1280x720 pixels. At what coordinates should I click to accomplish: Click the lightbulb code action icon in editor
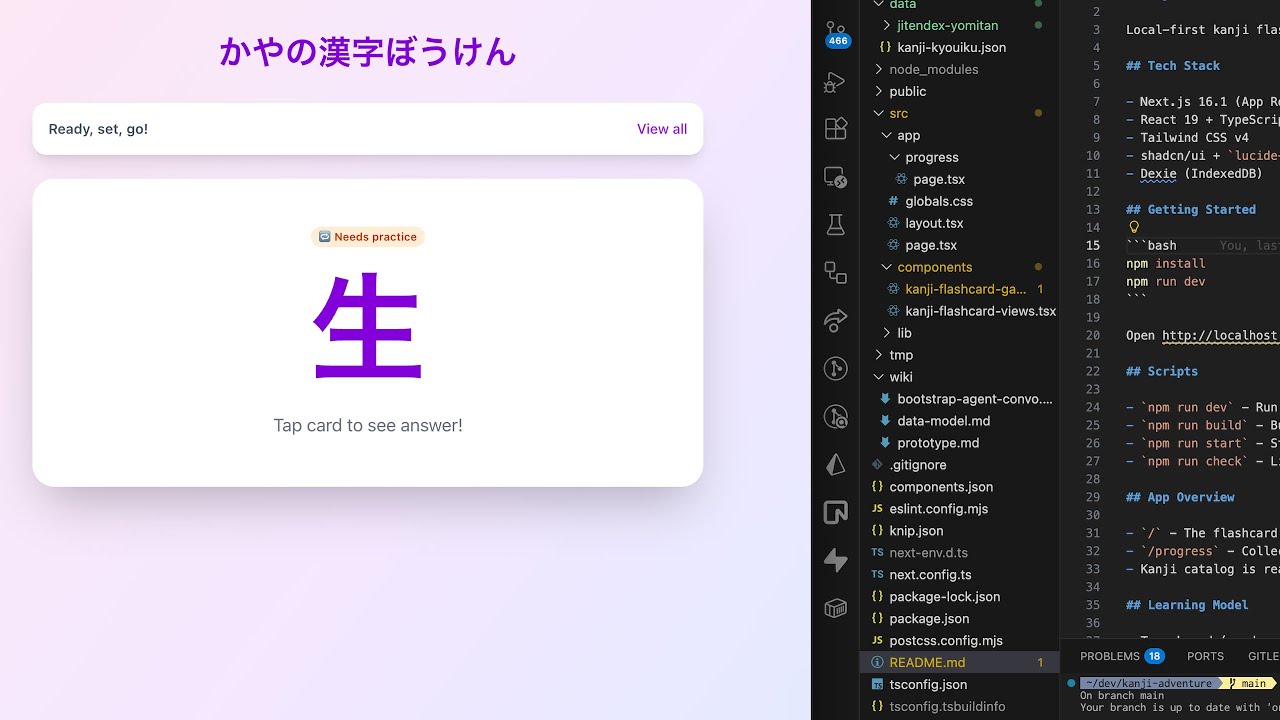[1134, 227]
